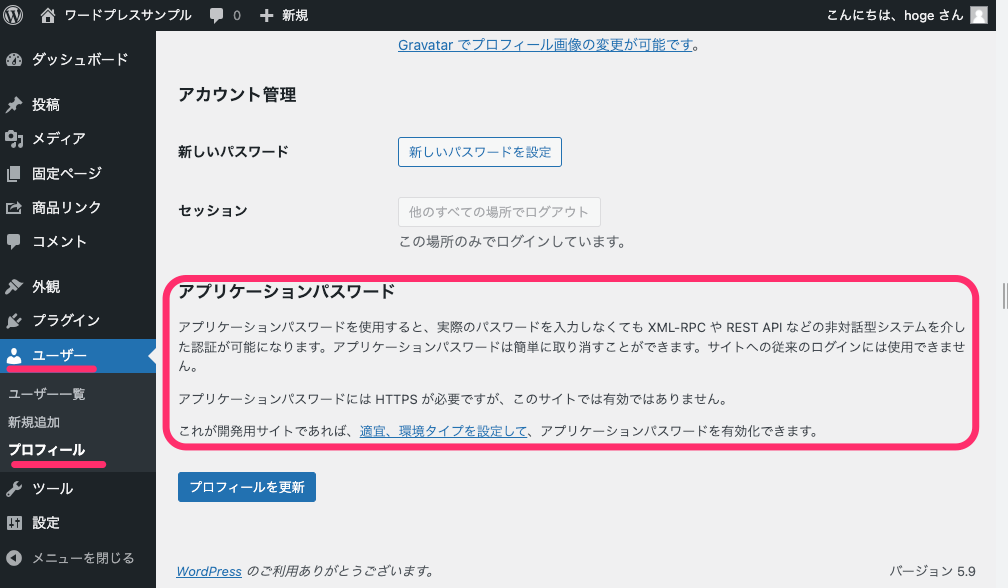Open 新規 new content menu
The width and height of the screenshot is (1008, 588).
click(295, 15)
